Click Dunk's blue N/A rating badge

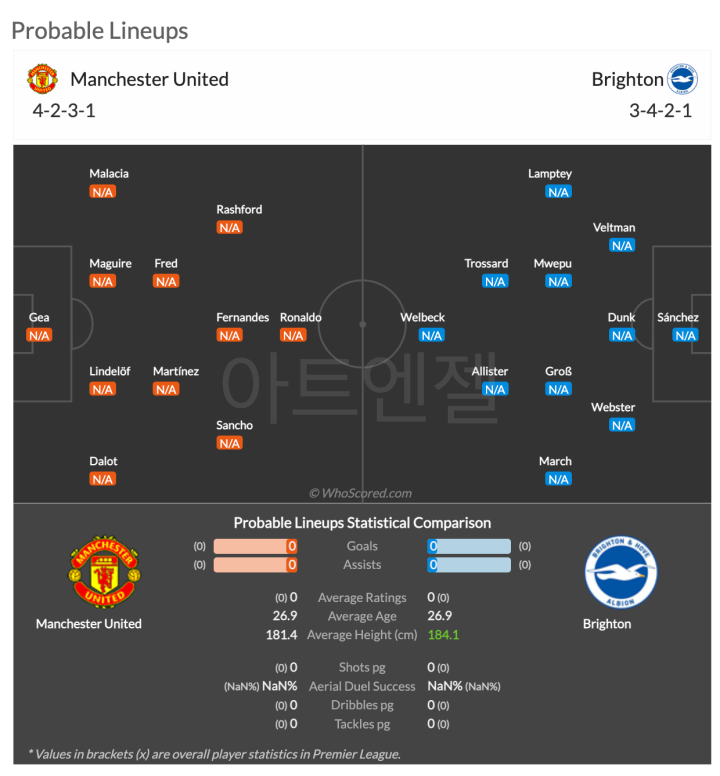point(622,336)
